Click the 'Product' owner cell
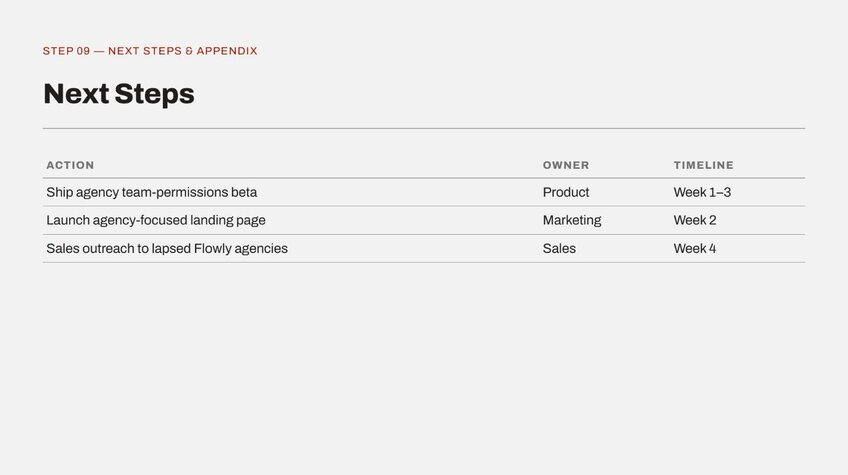848x475 pixels. 566,192
